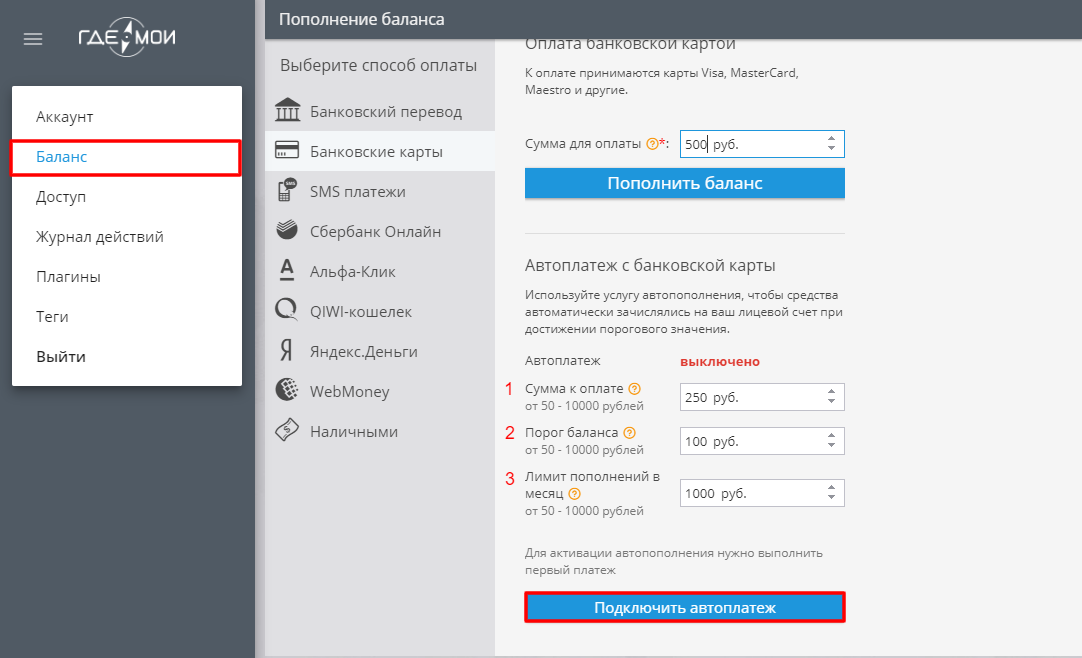This screenshot has width=1082, height=658.
Task: Click the ГдеМои logo
Action: coord(127,37)
